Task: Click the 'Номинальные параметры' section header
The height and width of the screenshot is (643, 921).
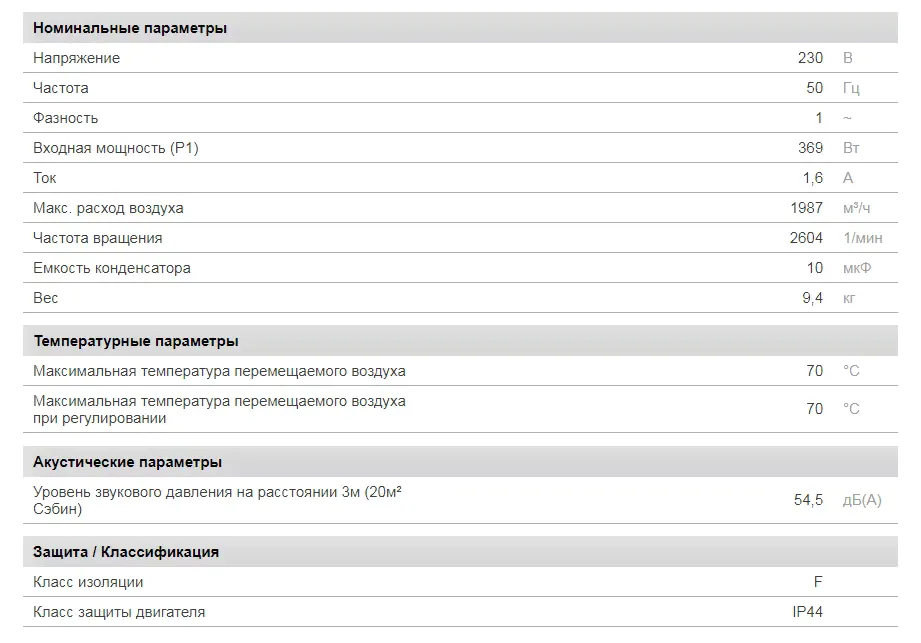Action: point(130,28)
